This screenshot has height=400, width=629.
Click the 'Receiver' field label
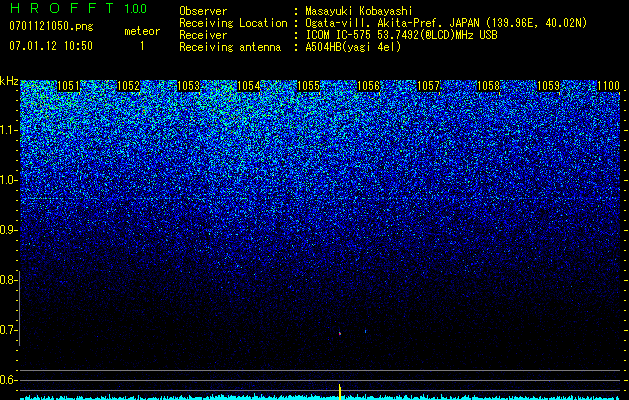203,35
